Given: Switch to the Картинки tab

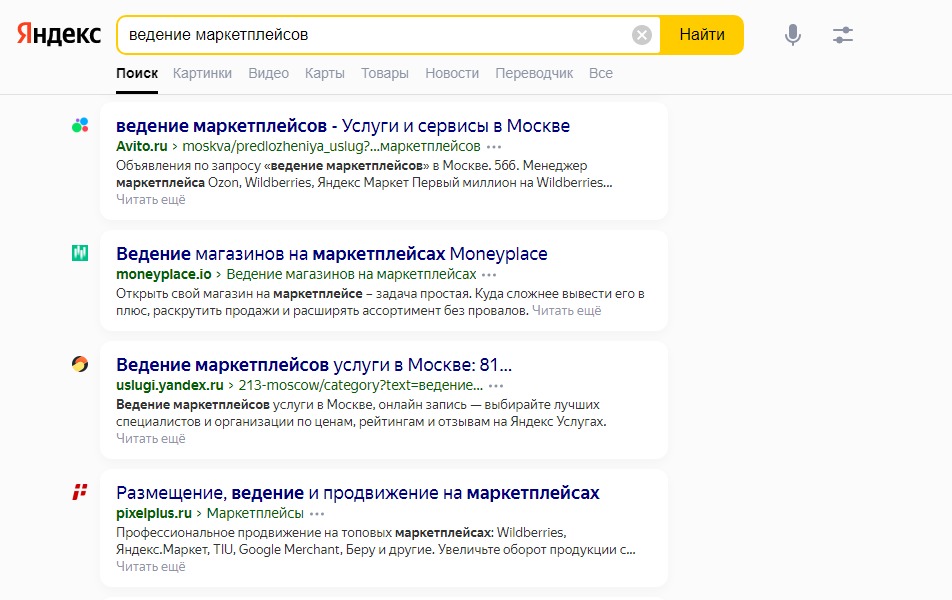Looking at the screenshot, I should [x=202, y=73].
